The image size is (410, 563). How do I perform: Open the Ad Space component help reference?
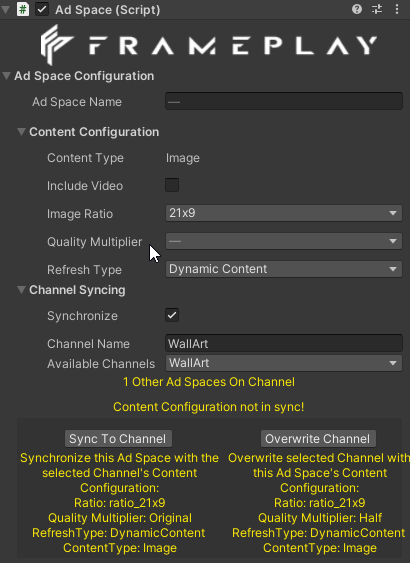click(357, 9)
